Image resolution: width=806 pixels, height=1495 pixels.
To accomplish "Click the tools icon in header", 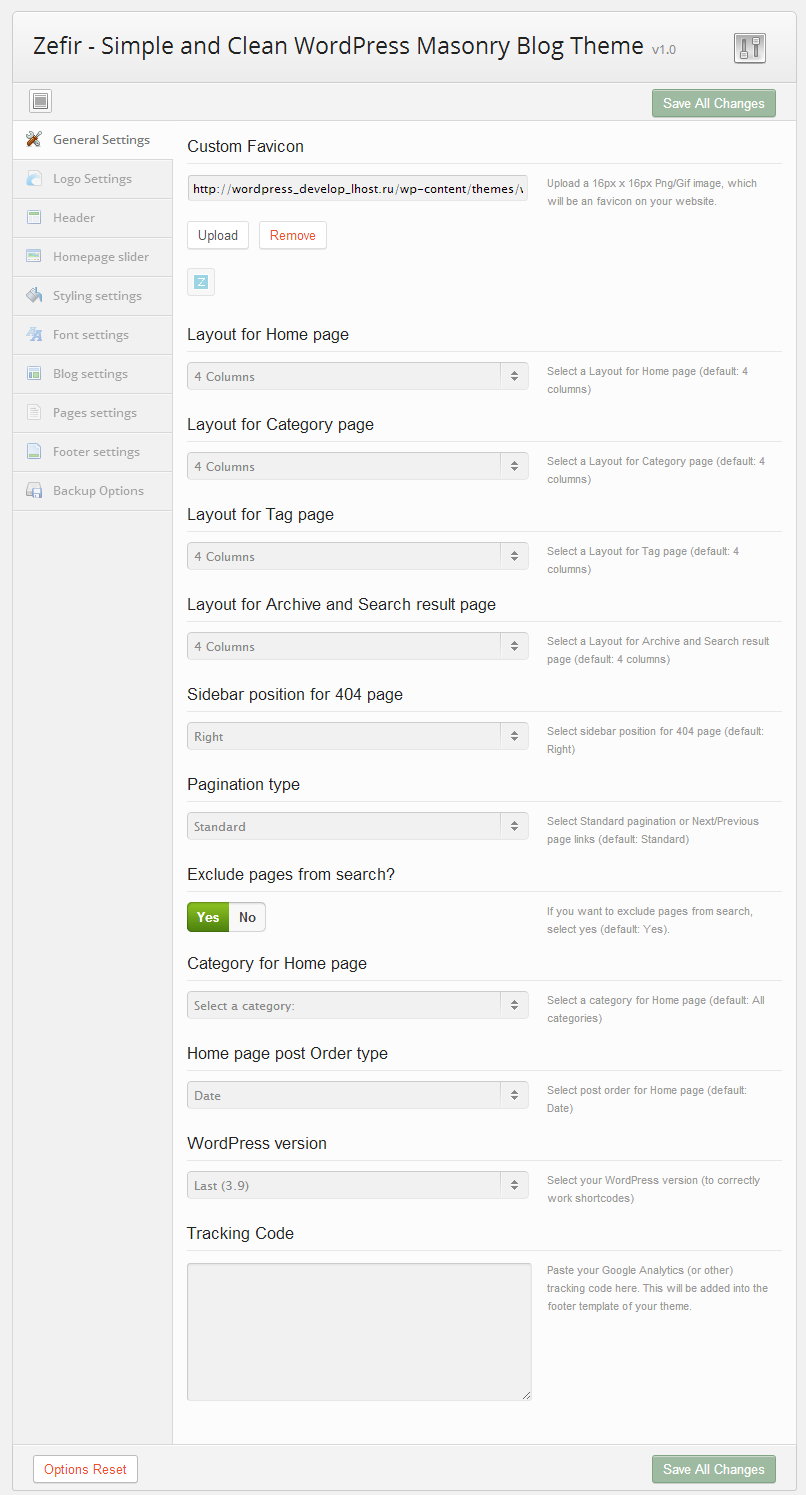I will coord(749,48).
